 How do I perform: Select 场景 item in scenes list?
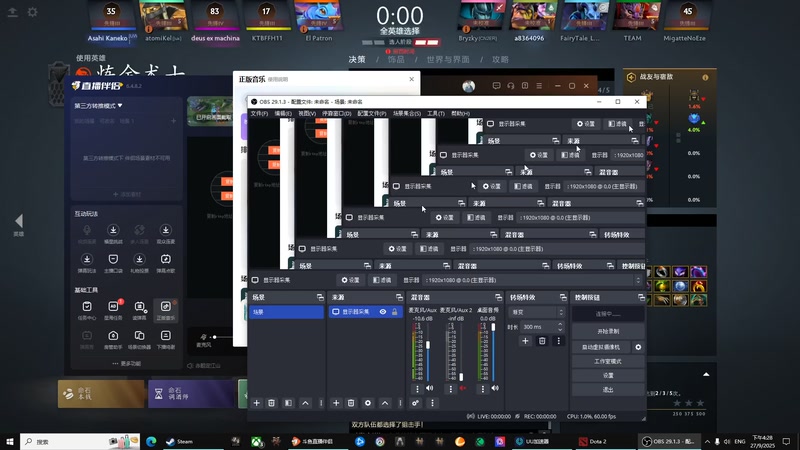click(286, 312)
